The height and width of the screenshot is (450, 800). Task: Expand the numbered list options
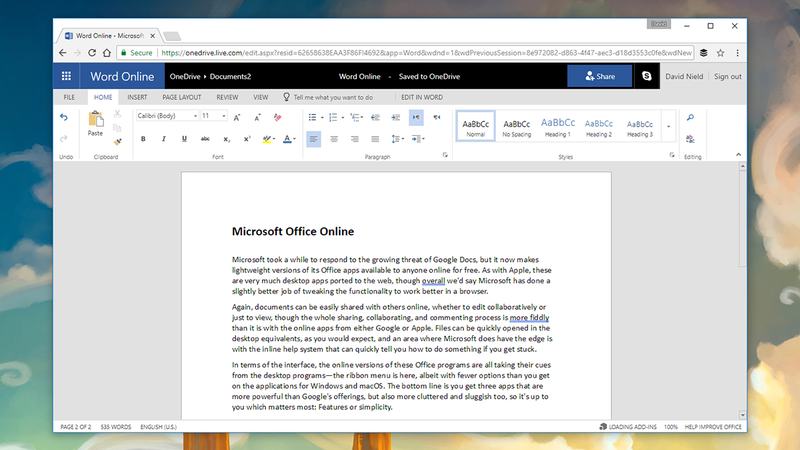coord(343,118)
